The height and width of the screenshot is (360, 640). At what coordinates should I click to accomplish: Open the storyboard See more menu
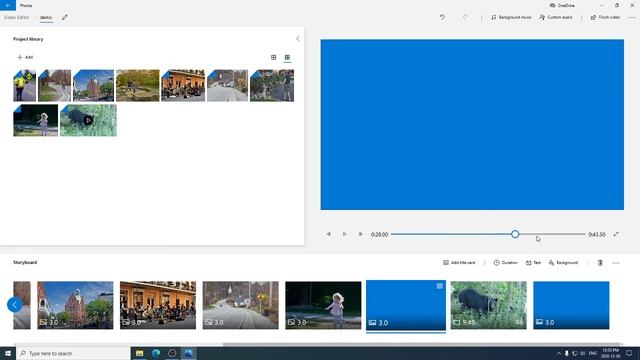(616, 263)
